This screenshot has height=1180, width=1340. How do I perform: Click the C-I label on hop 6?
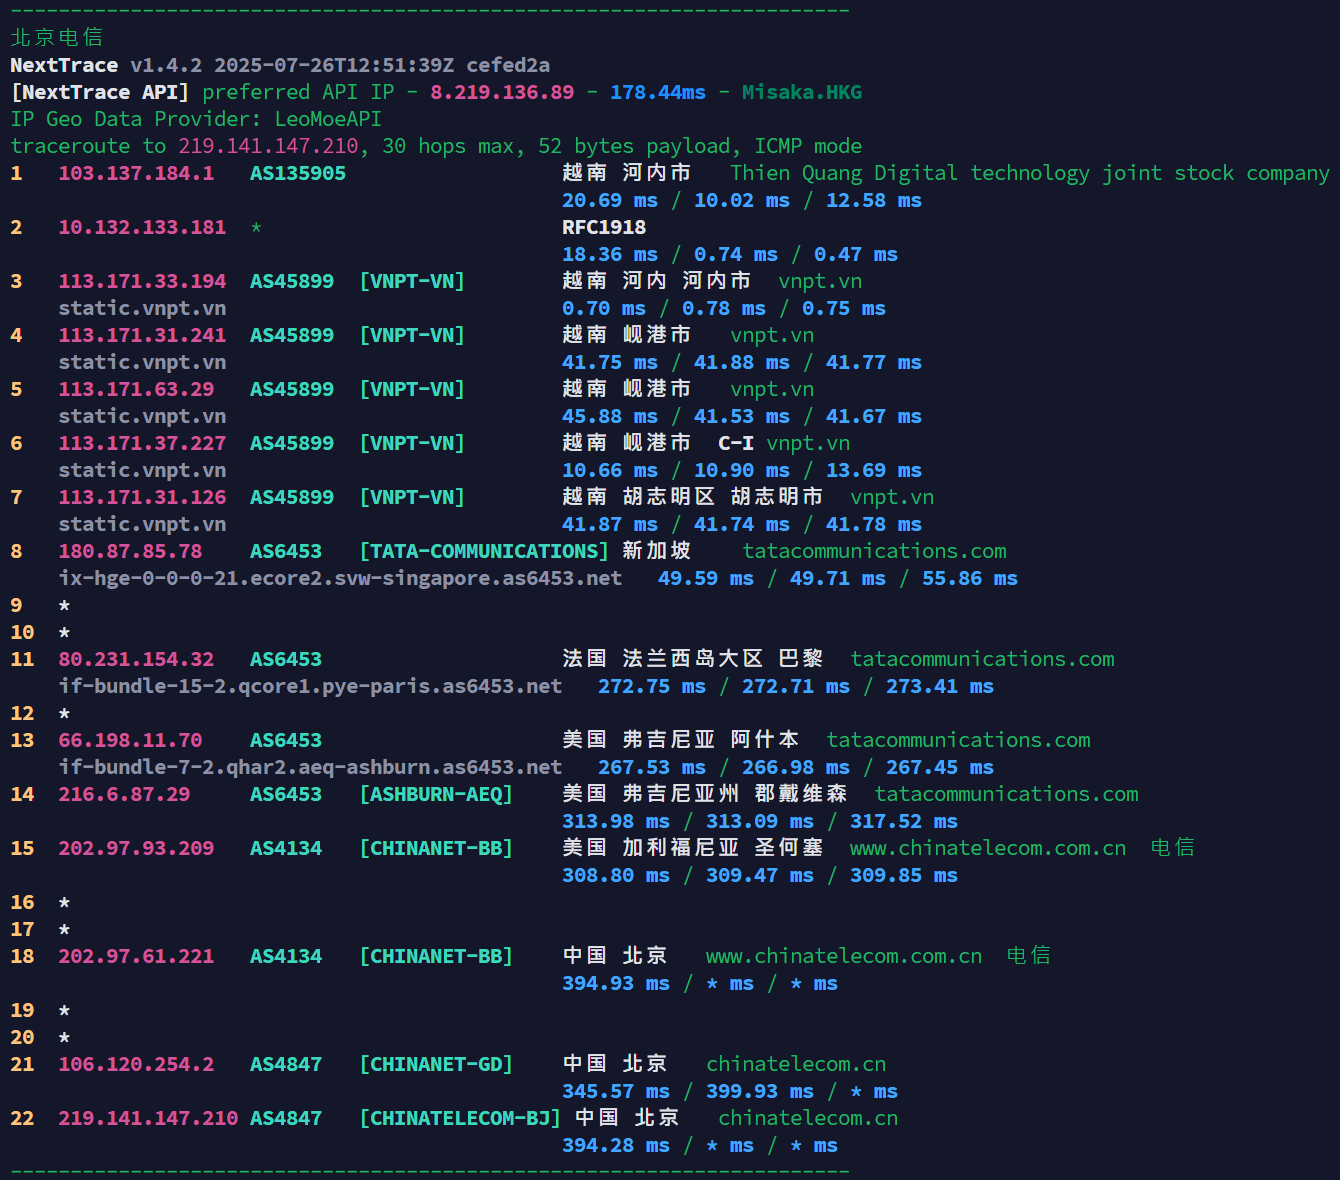pyautogui.click(x=736, y=443)
